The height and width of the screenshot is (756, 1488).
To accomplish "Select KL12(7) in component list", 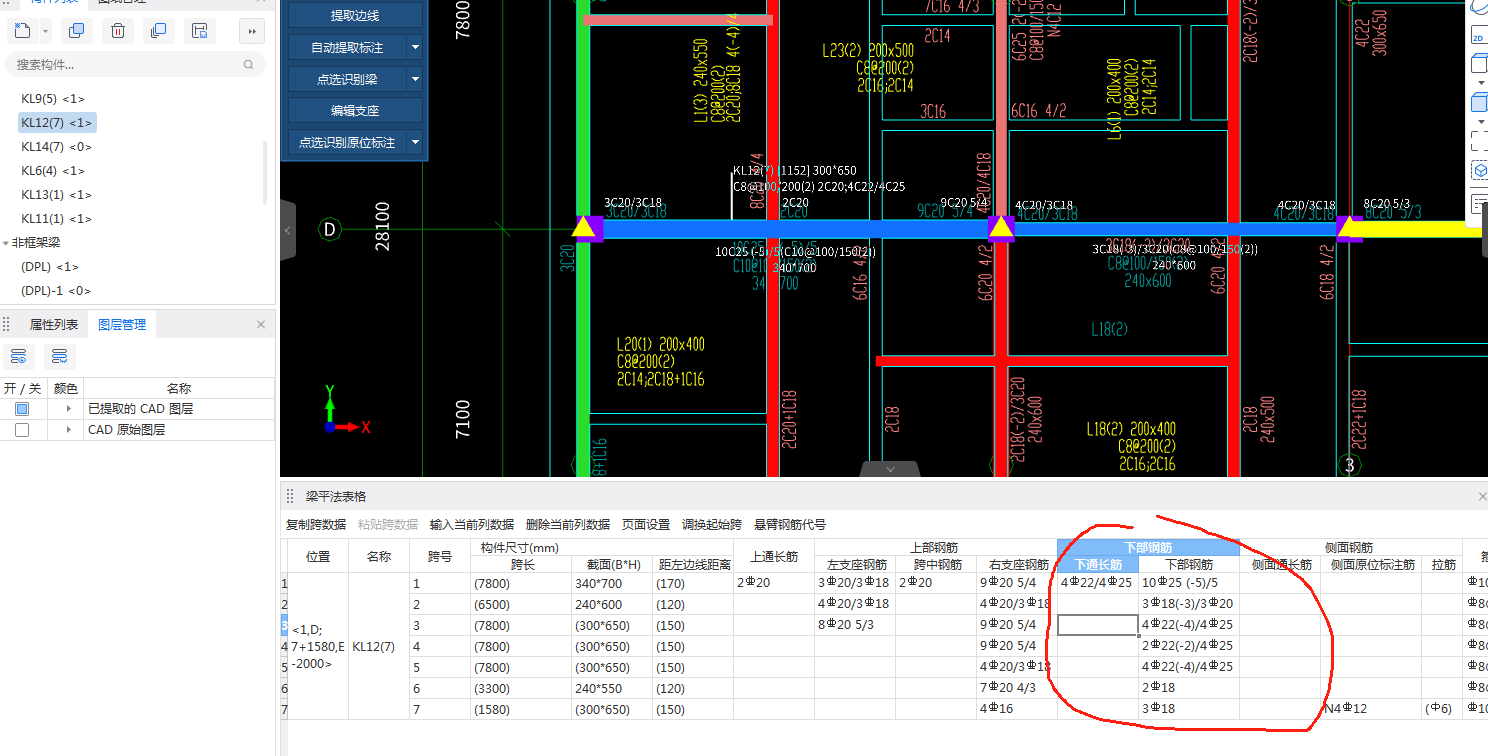I will [x=57, y=123].
